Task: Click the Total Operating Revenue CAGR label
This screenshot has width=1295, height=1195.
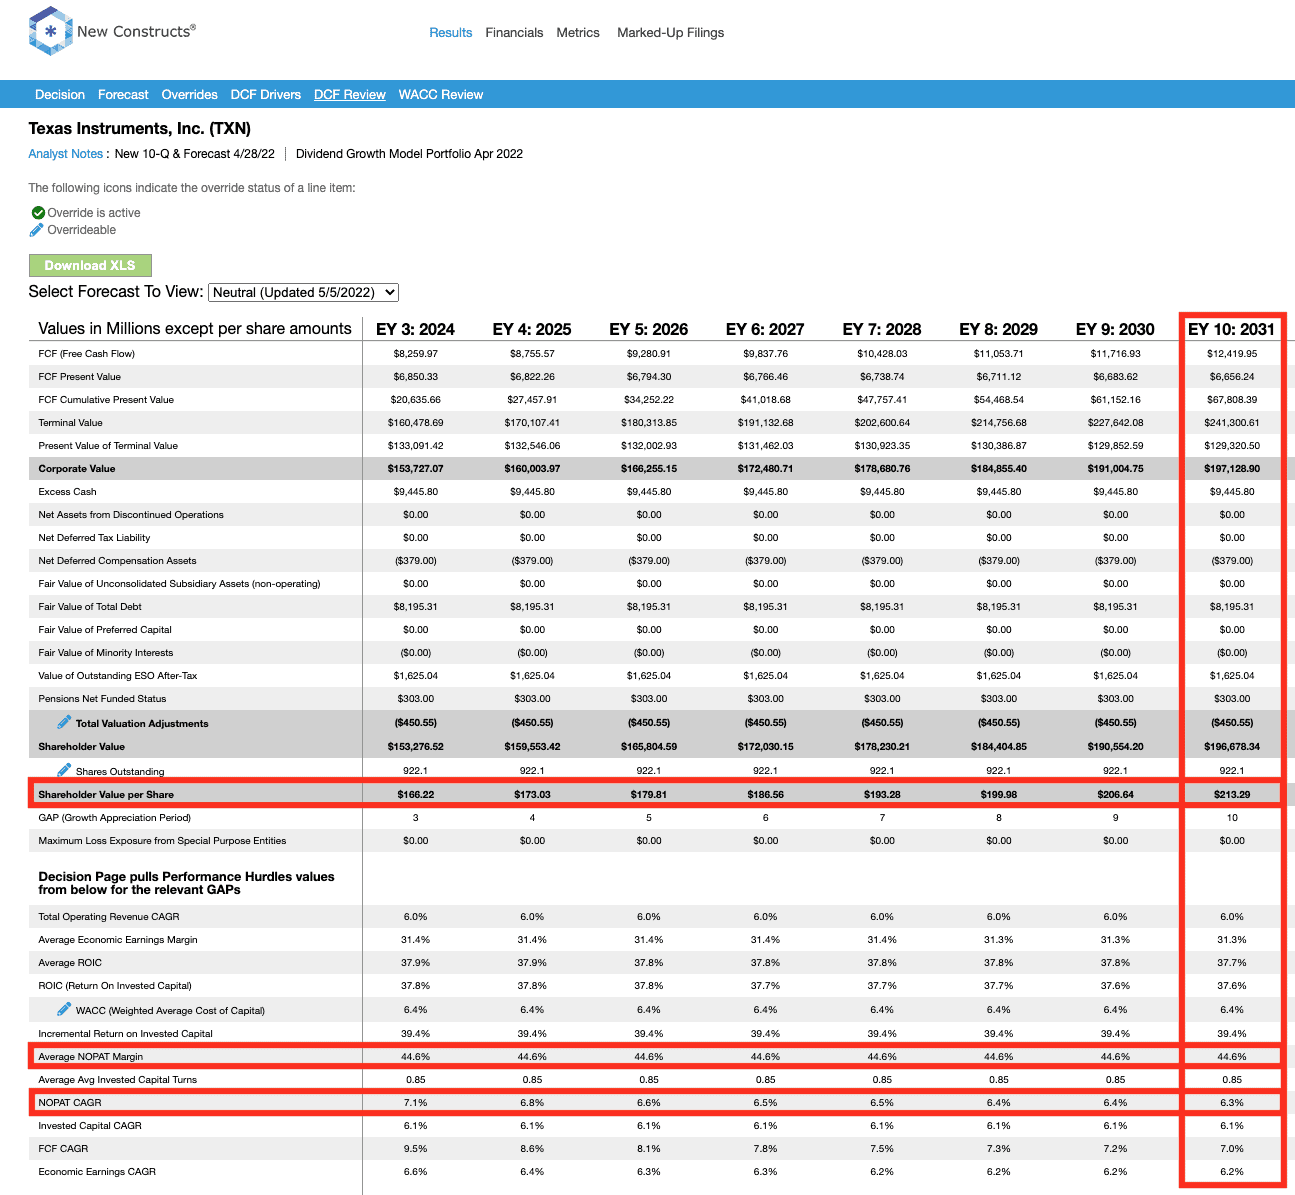Action: [109, 917]
